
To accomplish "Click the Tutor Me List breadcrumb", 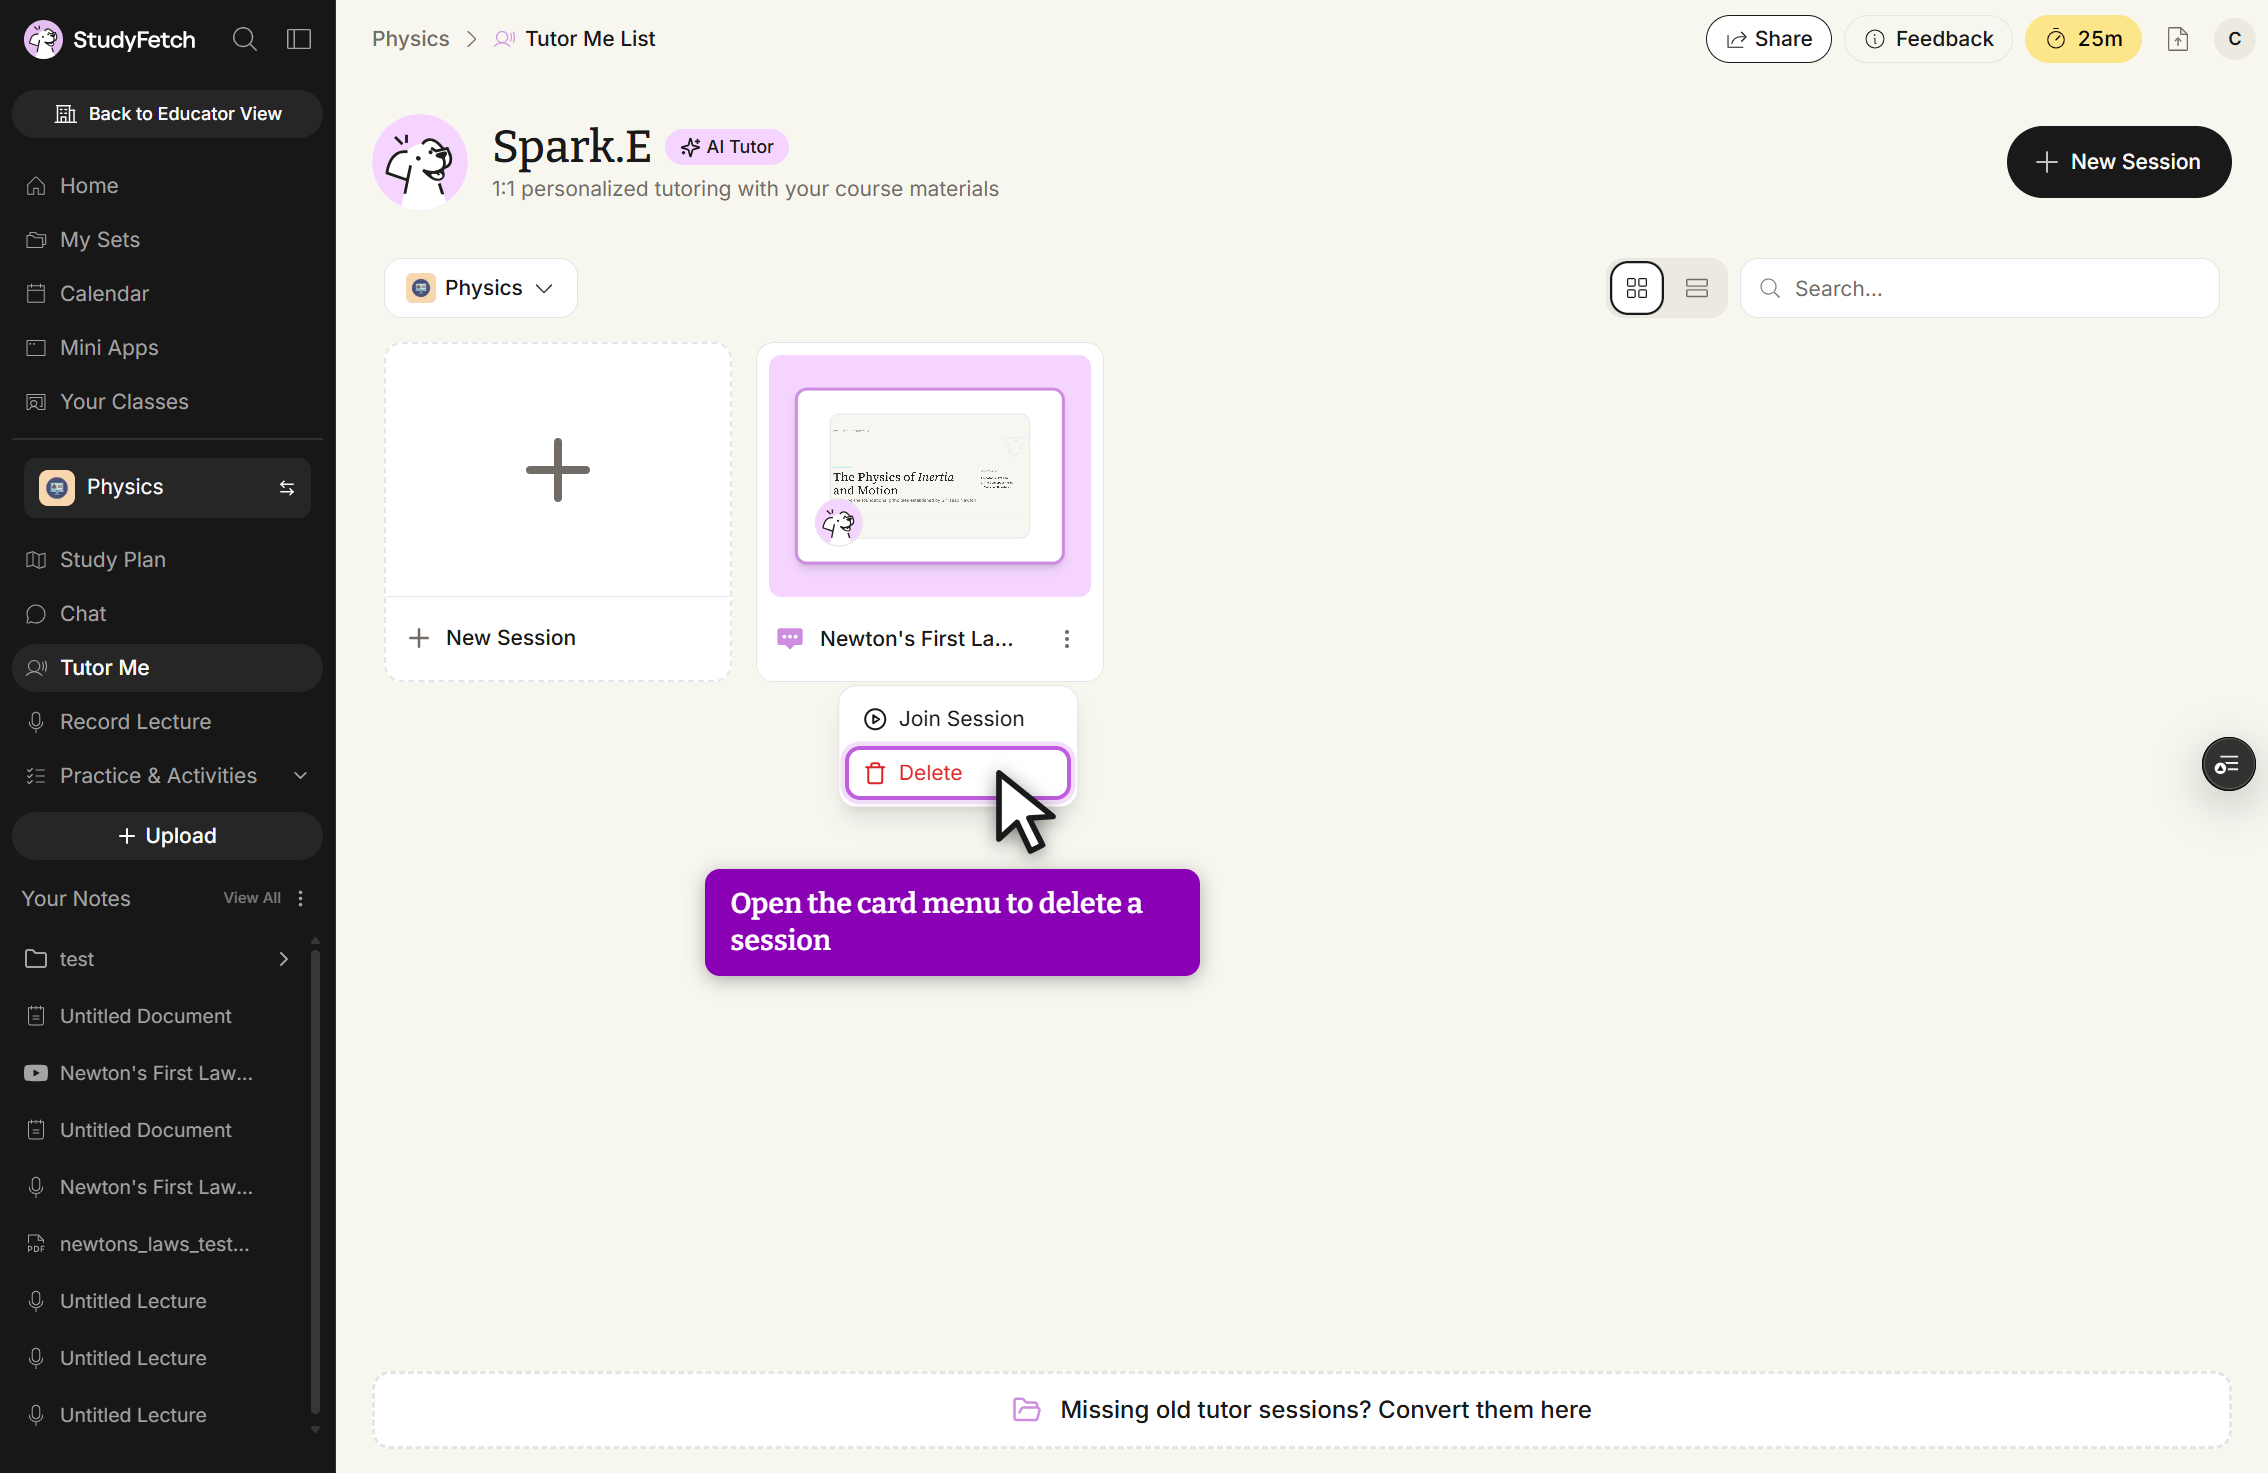I will click(590, 39).
